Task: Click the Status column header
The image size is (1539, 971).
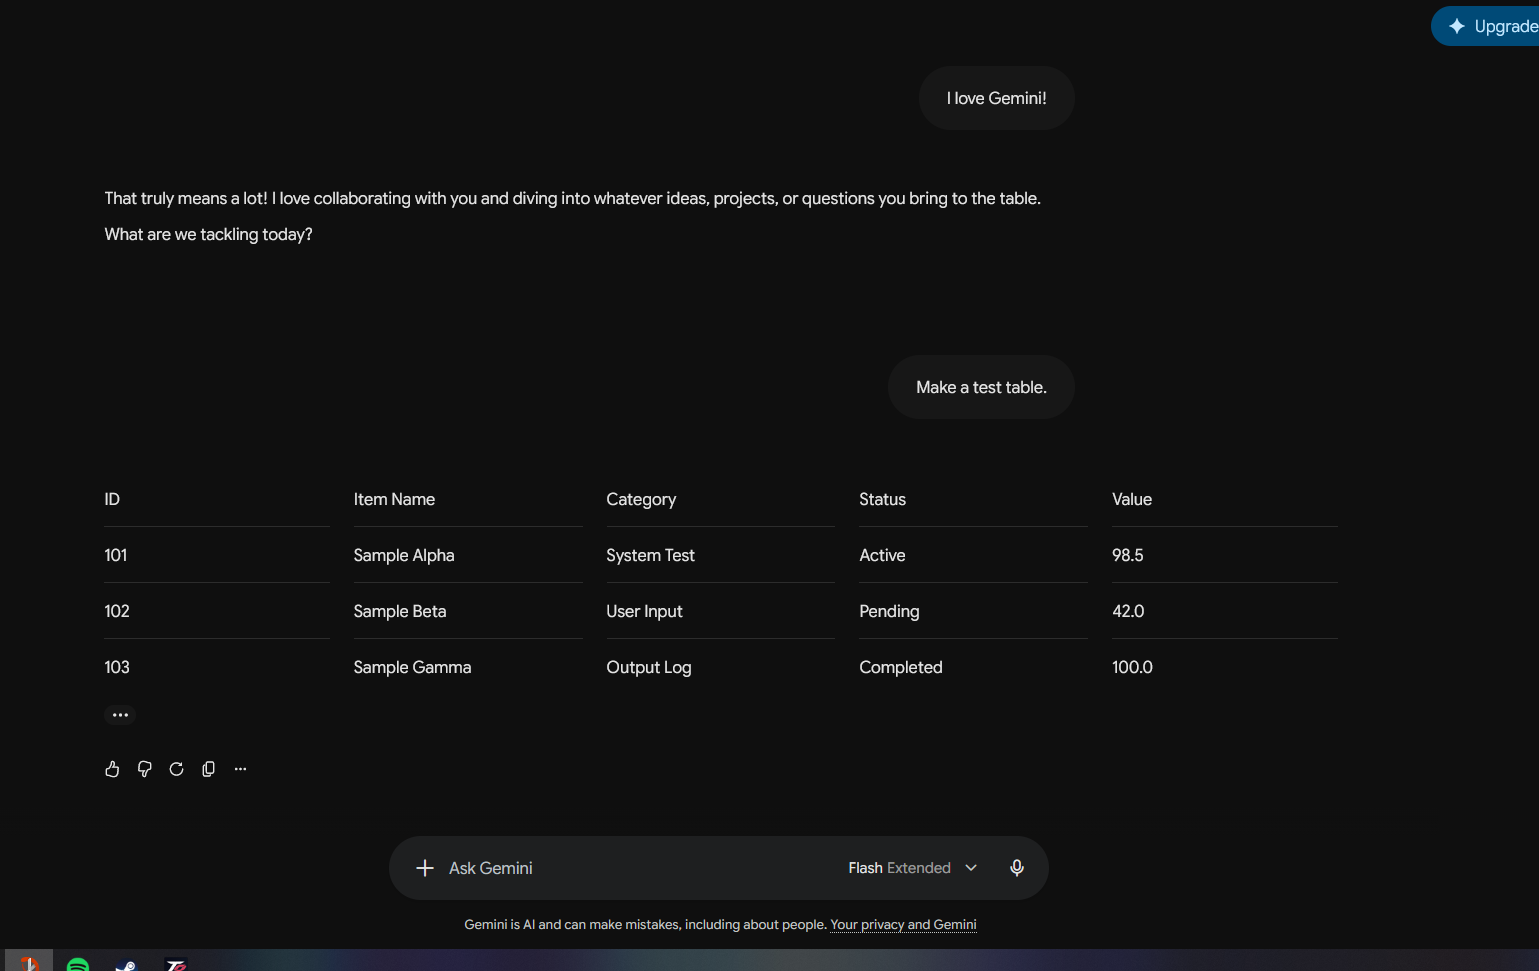Action: pyautogui.click(x=882, y=499)
